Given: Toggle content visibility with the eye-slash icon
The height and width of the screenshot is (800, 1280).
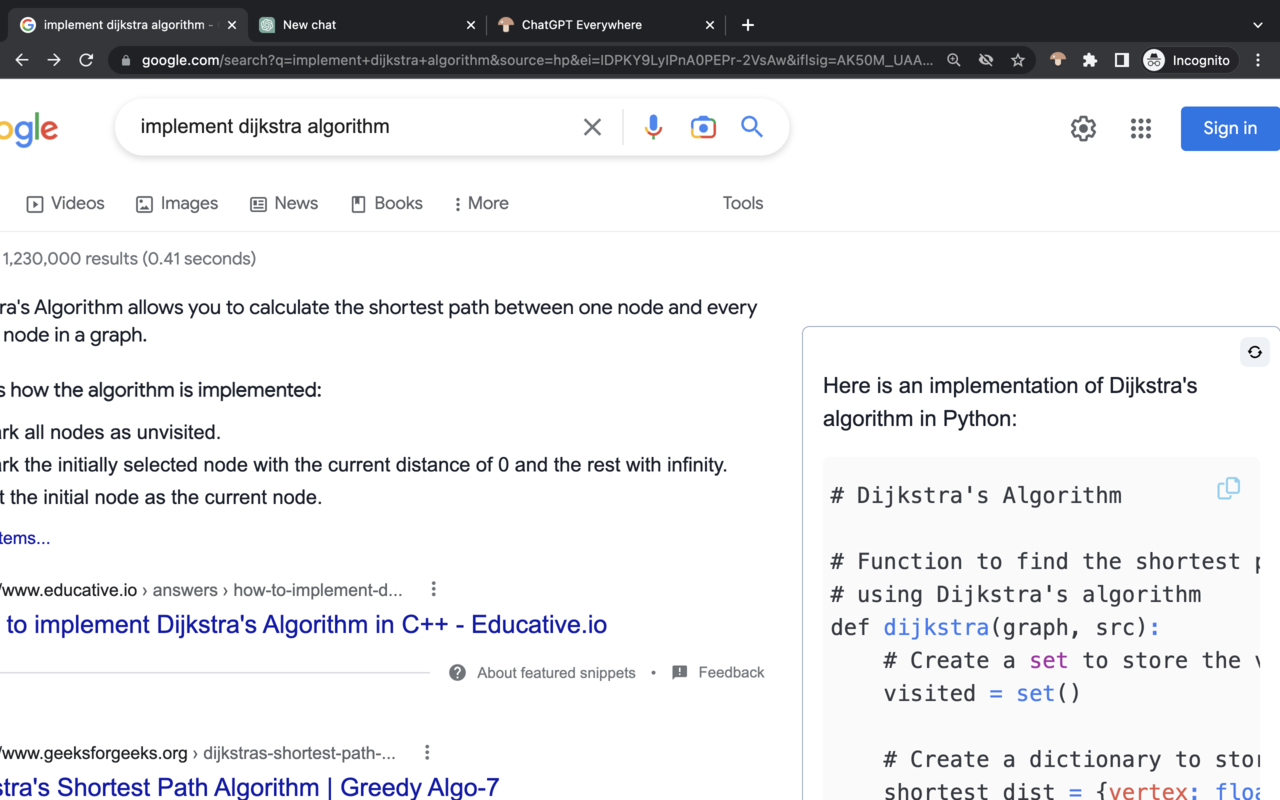Looking at the screenshot, I should click(x=985, y=60).
